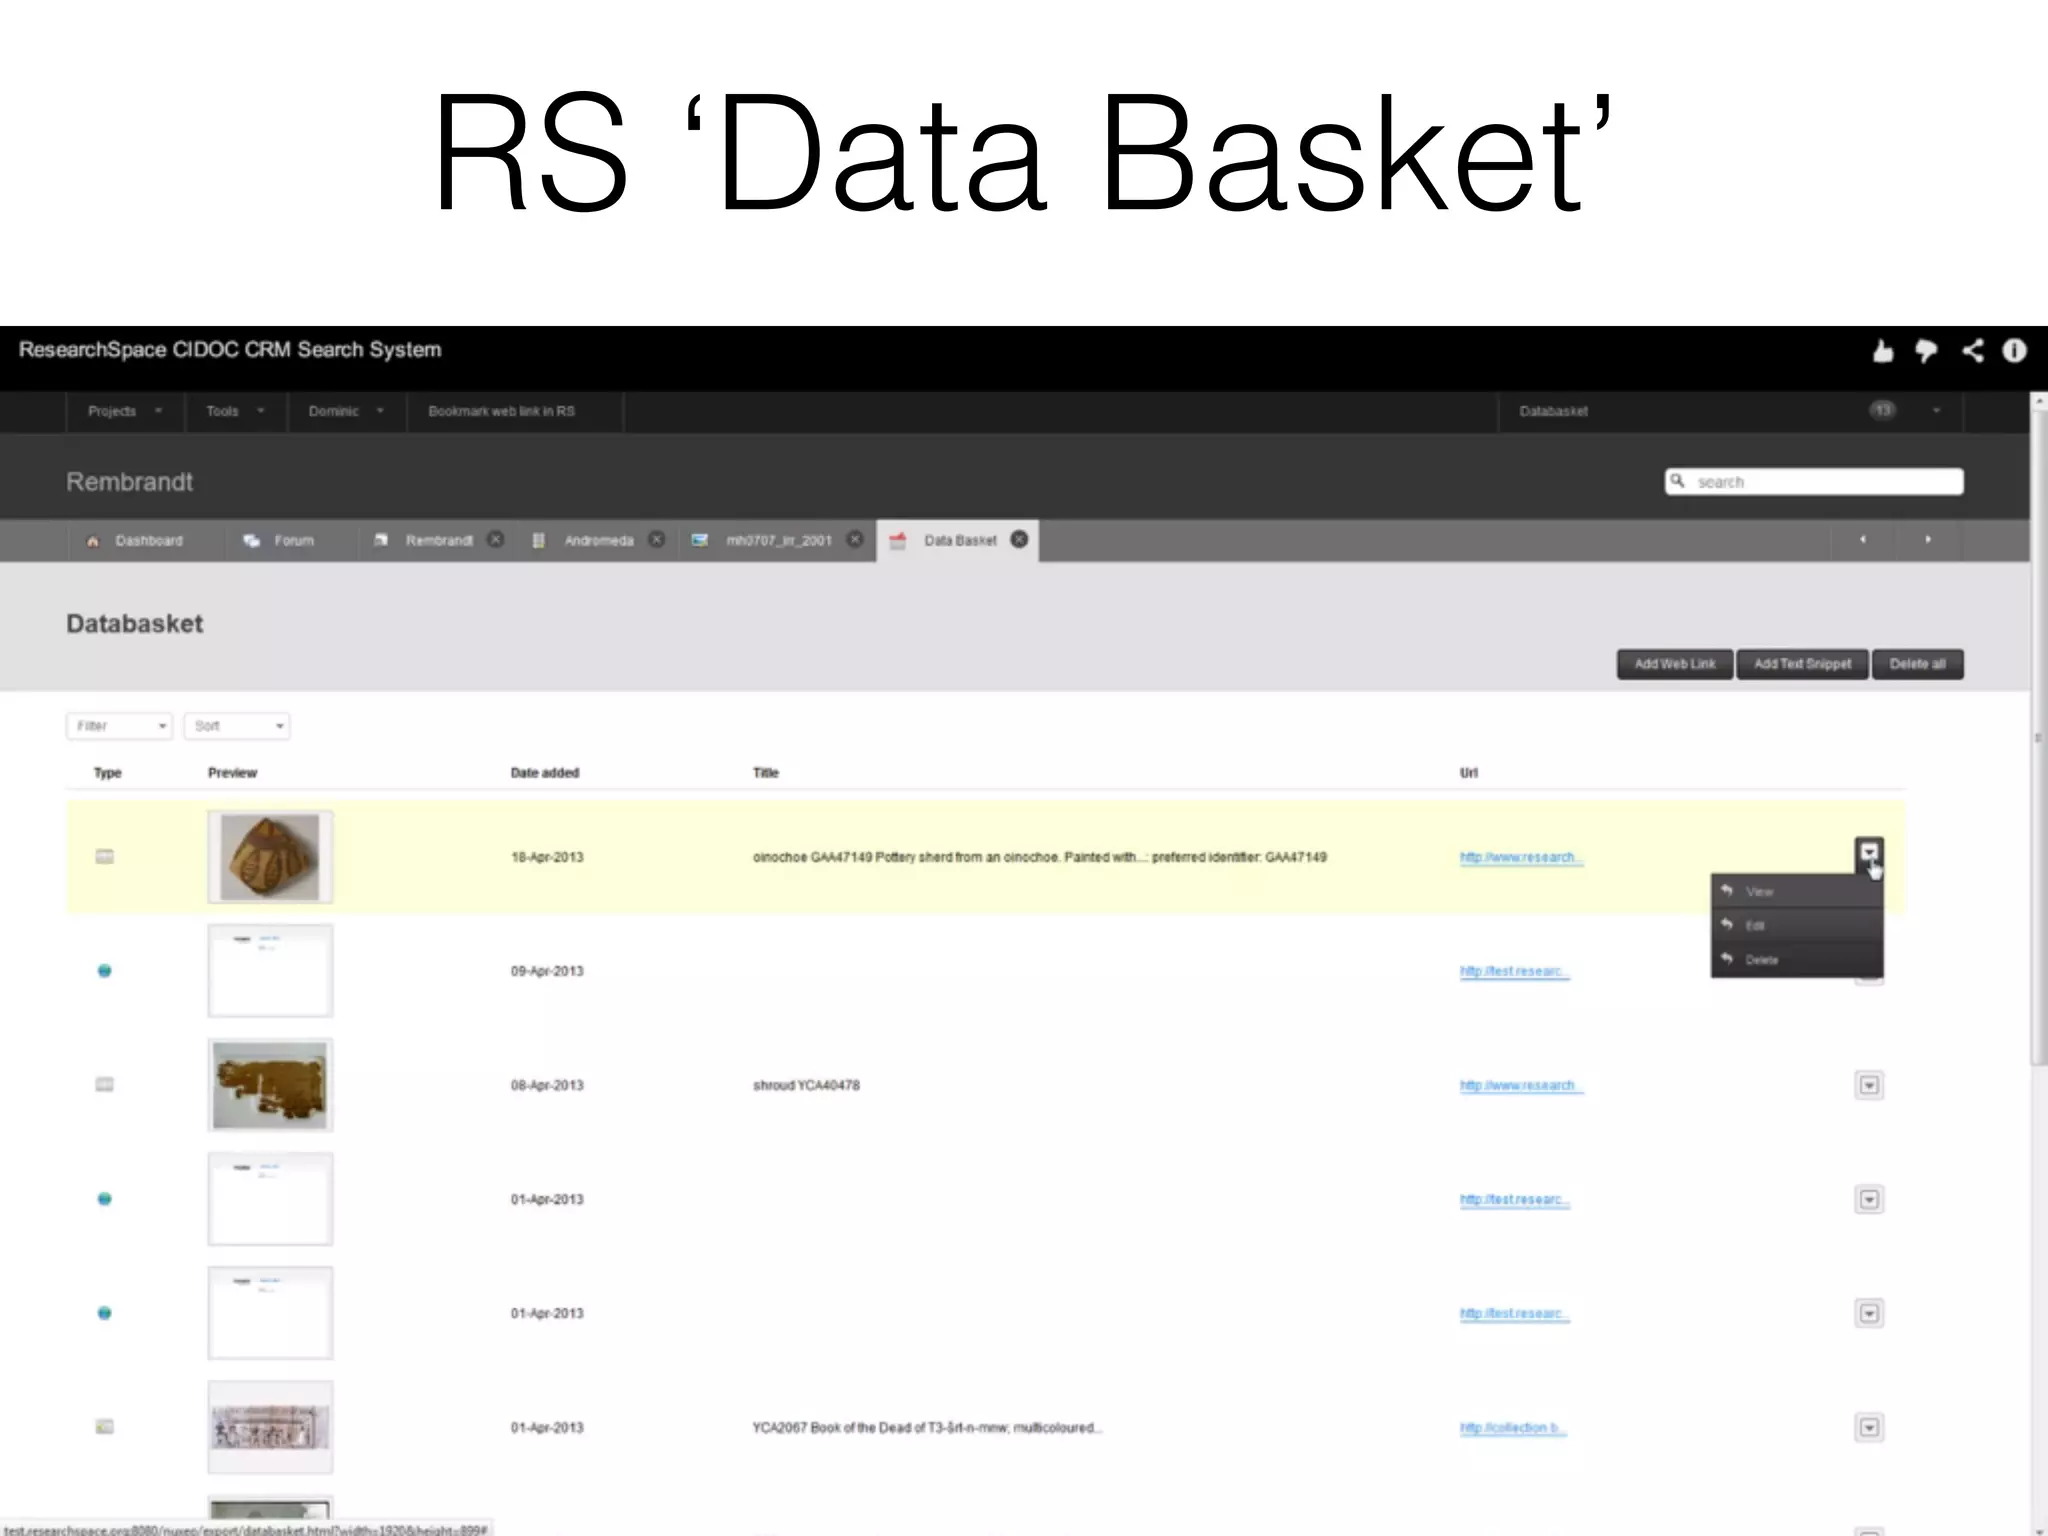Choose View from the row menu
Image resolution: width=2048 pixels, height=1536 pixels.
[x=1797, y=891]
